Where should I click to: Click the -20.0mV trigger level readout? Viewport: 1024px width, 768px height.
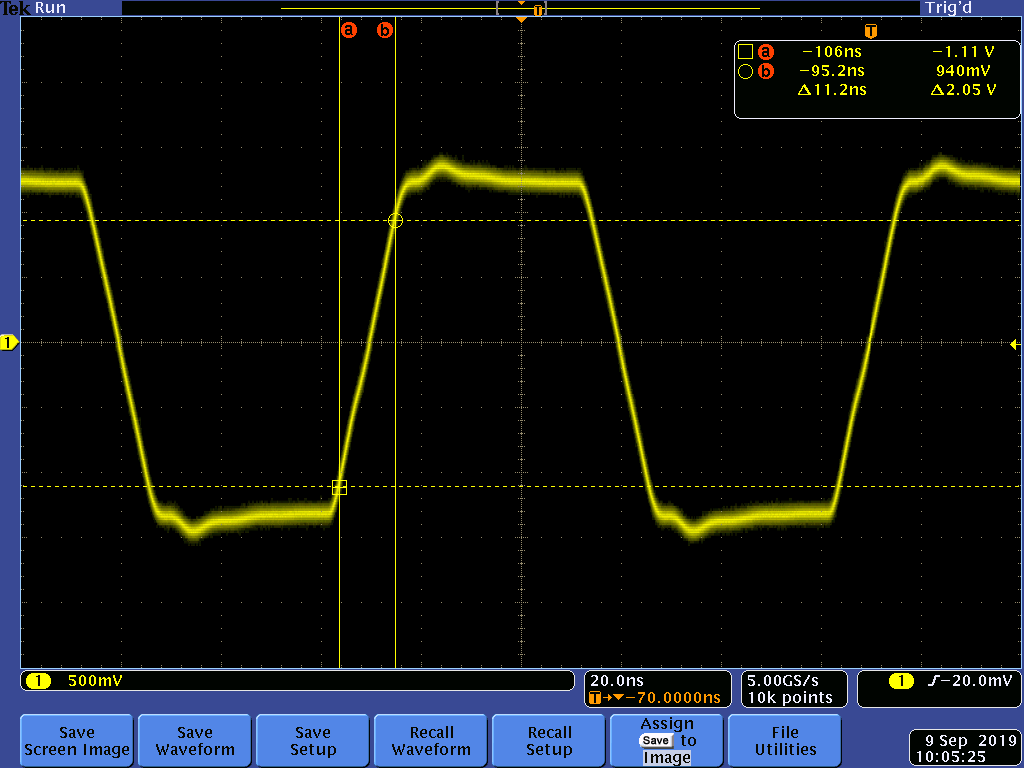click(x=979, y=681)
